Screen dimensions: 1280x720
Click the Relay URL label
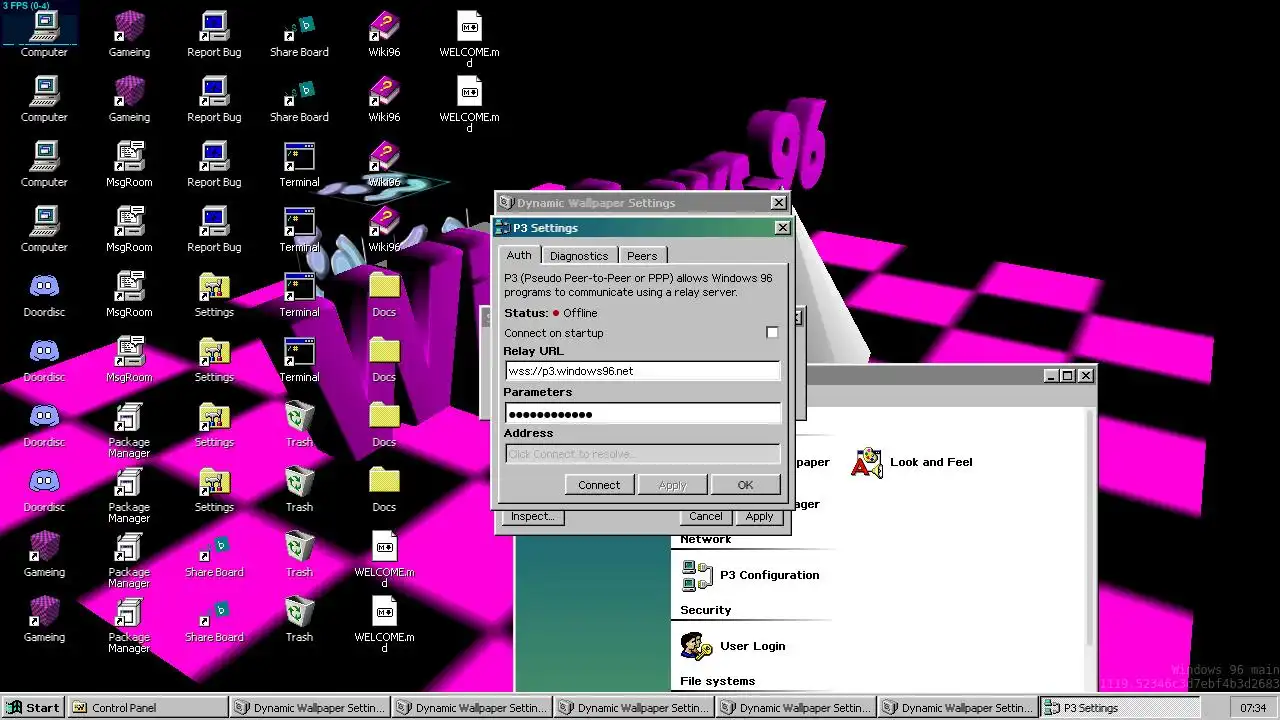pyautogui.click(x=533, y=351)
